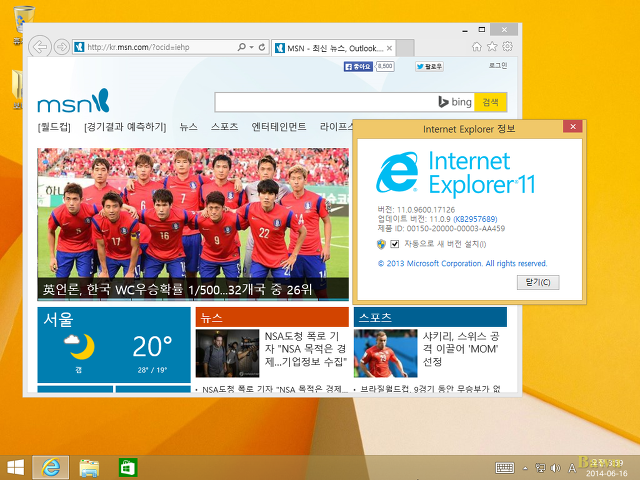
Task: Open the [월드컵] menu item
Action: click(54, 127)
